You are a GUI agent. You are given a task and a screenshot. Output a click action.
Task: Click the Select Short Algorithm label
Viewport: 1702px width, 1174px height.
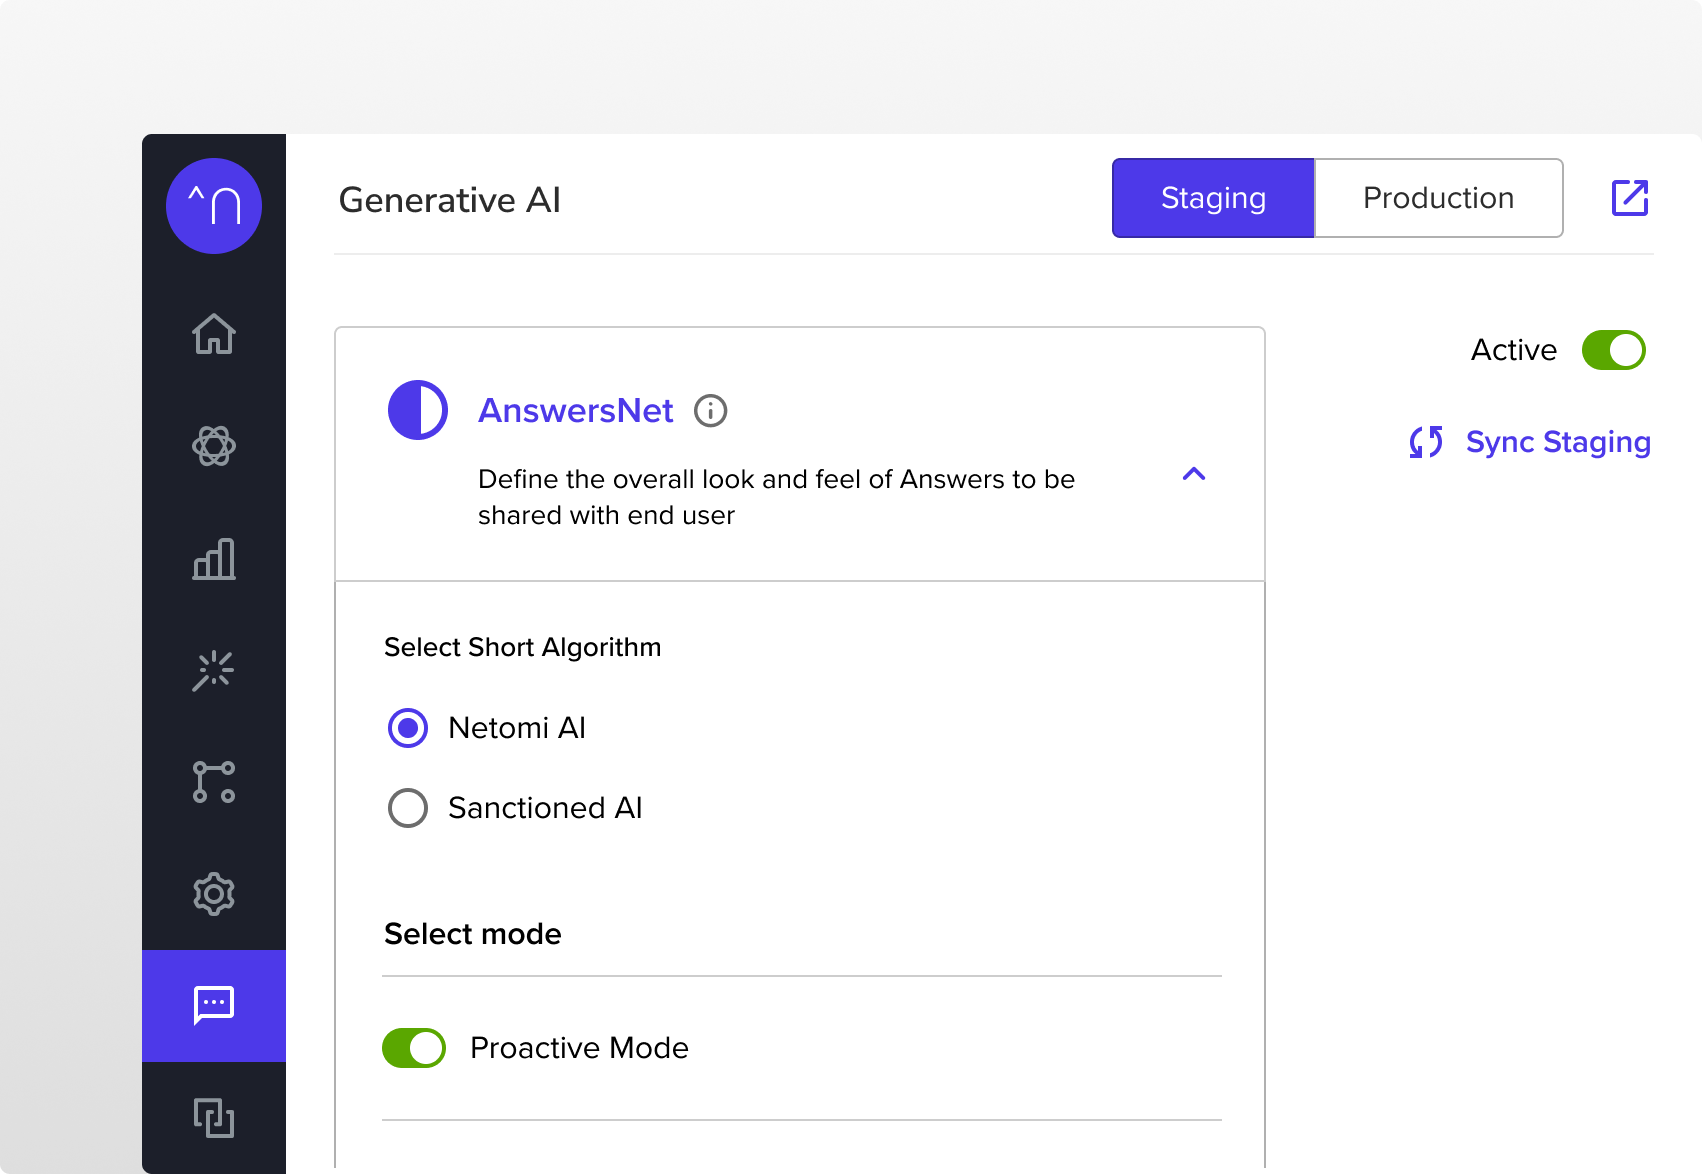point(523,647)
